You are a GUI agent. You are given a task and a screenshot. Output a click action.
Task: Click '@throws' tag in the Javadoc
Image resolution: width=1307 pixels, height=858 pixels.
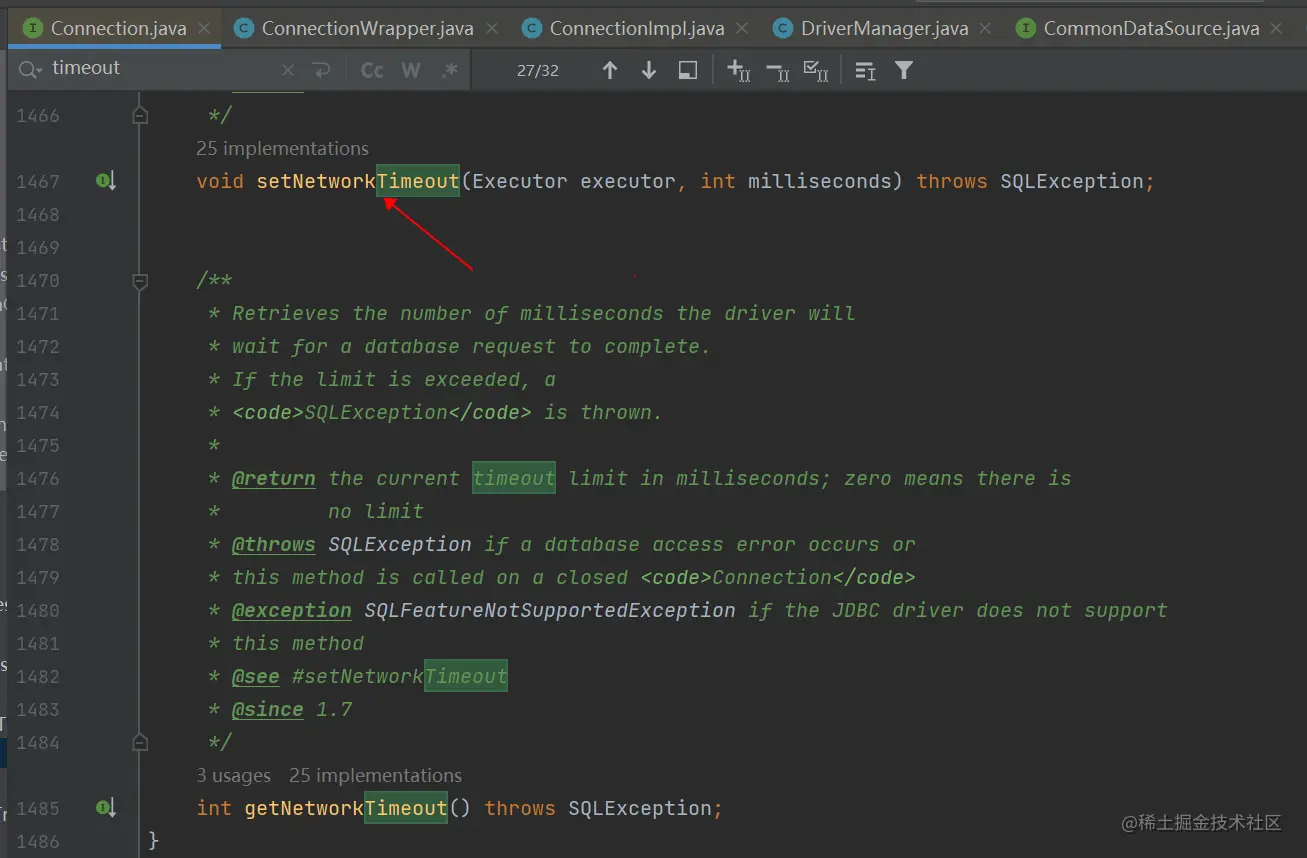(x=274, y=544)
